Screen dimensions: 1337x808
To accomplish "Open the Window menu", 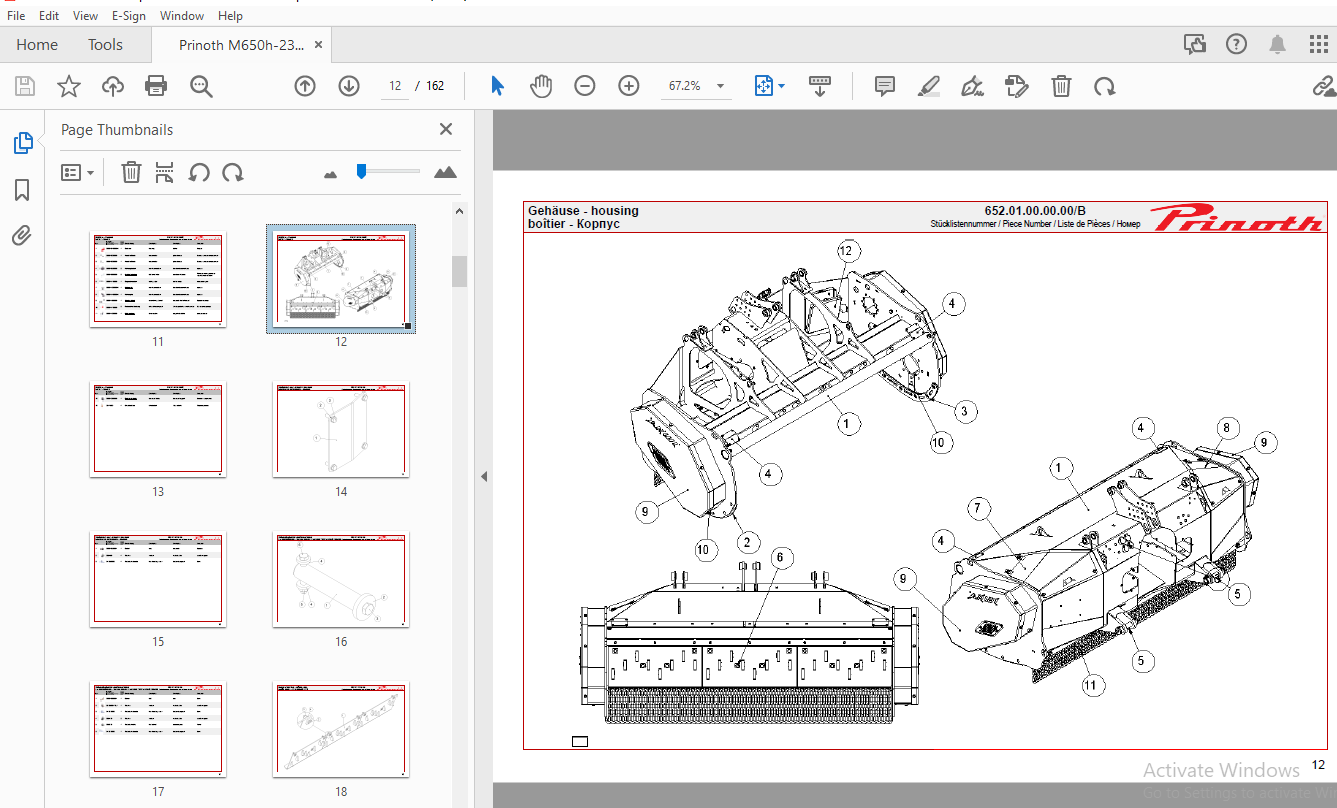I will coord(182,16).
